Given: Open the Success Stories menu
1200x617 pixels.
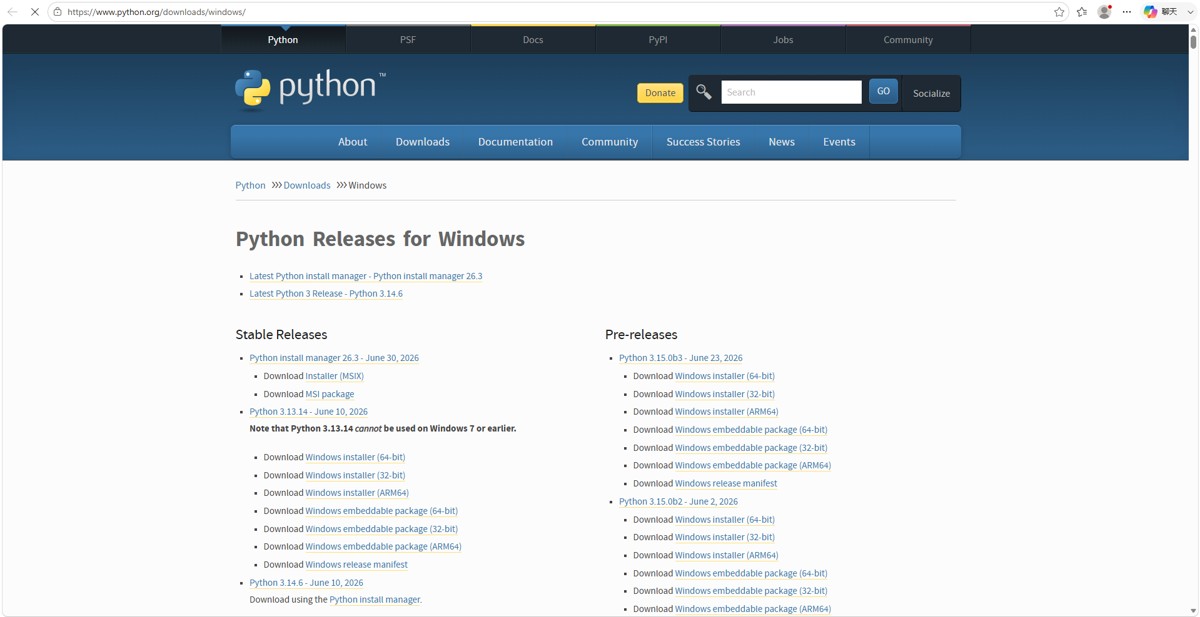Looking at the screenshot, I should [703, 142].
